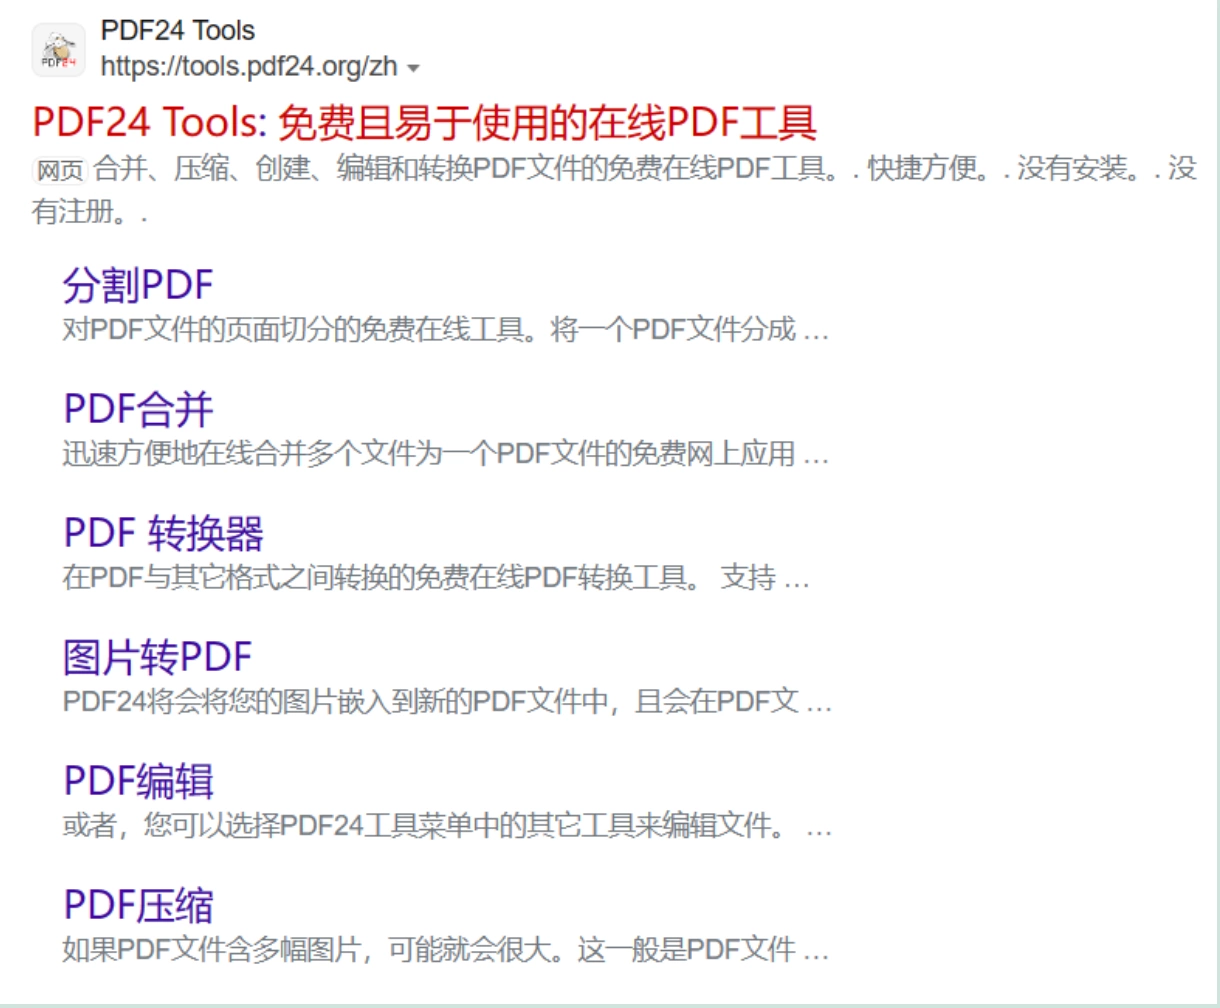Click the PDF24 Tools site name
Viewport: 1220px width, 1008px height.
pos(178,30)
